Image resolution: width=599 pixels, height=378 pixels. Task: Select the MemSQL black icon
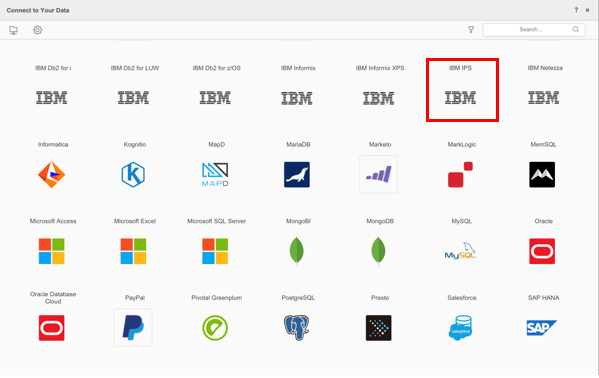(542, 175)
